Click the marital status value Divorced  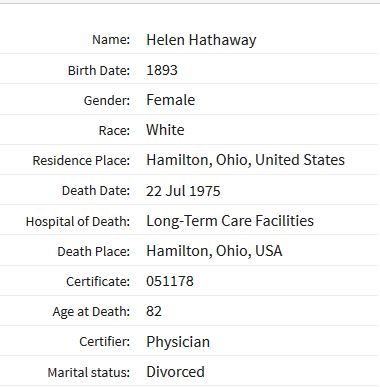[x=175, y=372]
